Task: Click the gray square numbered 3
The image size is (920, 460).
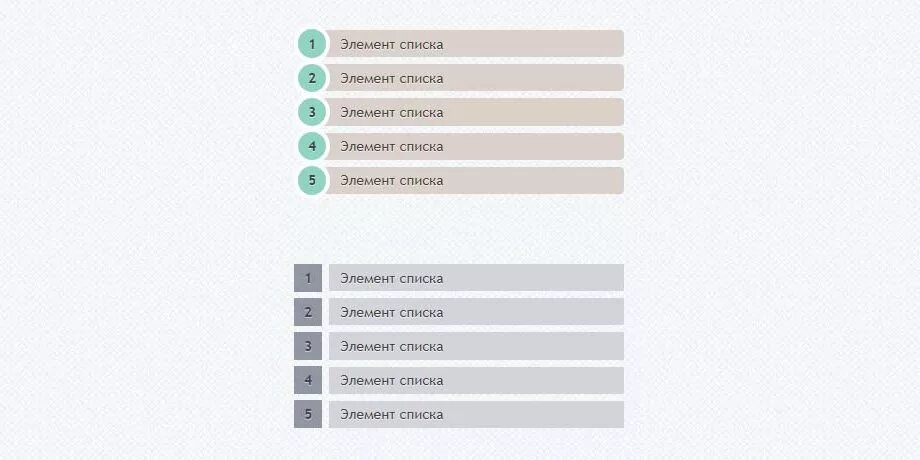Action: point(308,346)
